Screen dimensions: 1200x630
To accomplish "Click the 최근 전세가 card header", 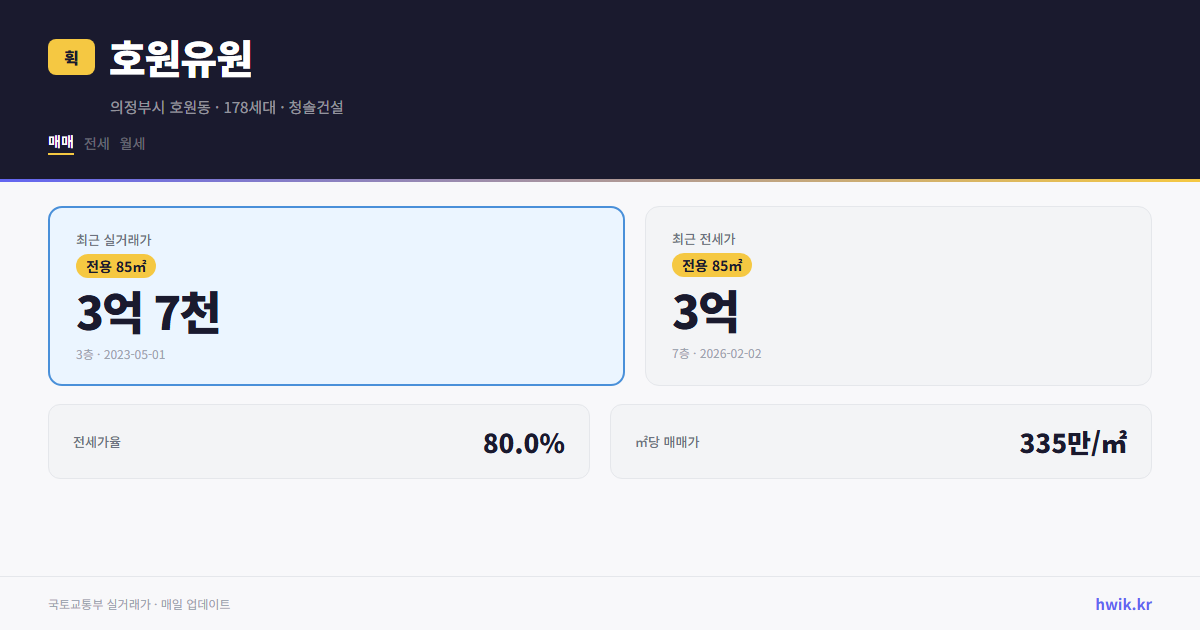I will tap(706, 239).
